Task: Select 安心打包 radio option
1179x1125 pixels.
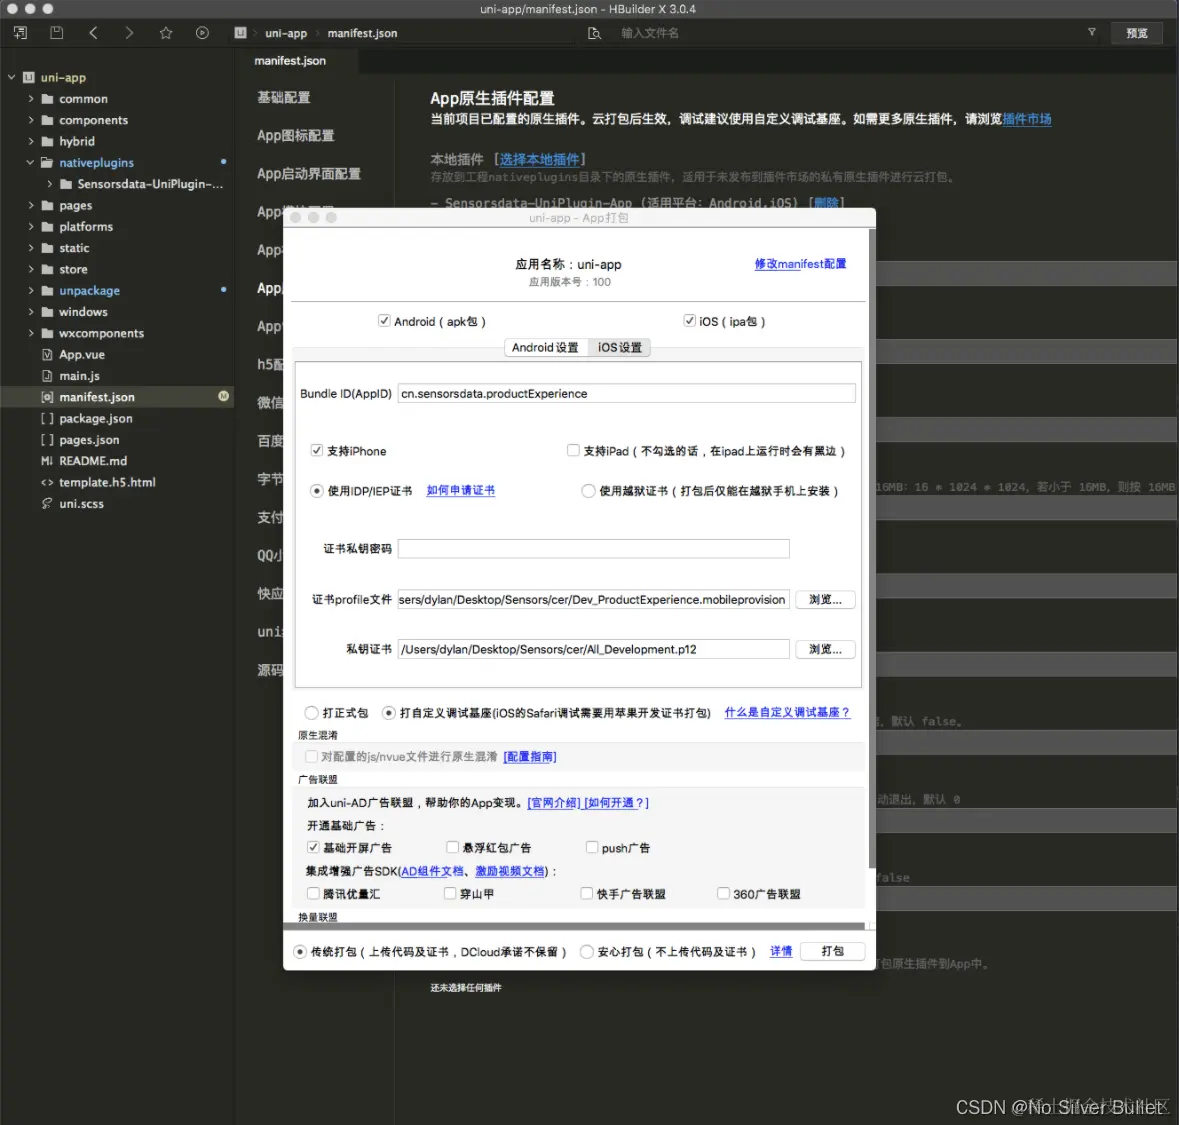Action: [586, 952]
